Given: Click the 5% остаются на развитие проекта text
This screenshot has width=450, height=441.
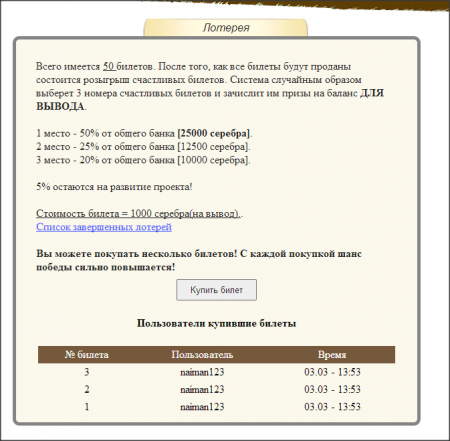Looking at the screenshot, I should tap(114, 187).
